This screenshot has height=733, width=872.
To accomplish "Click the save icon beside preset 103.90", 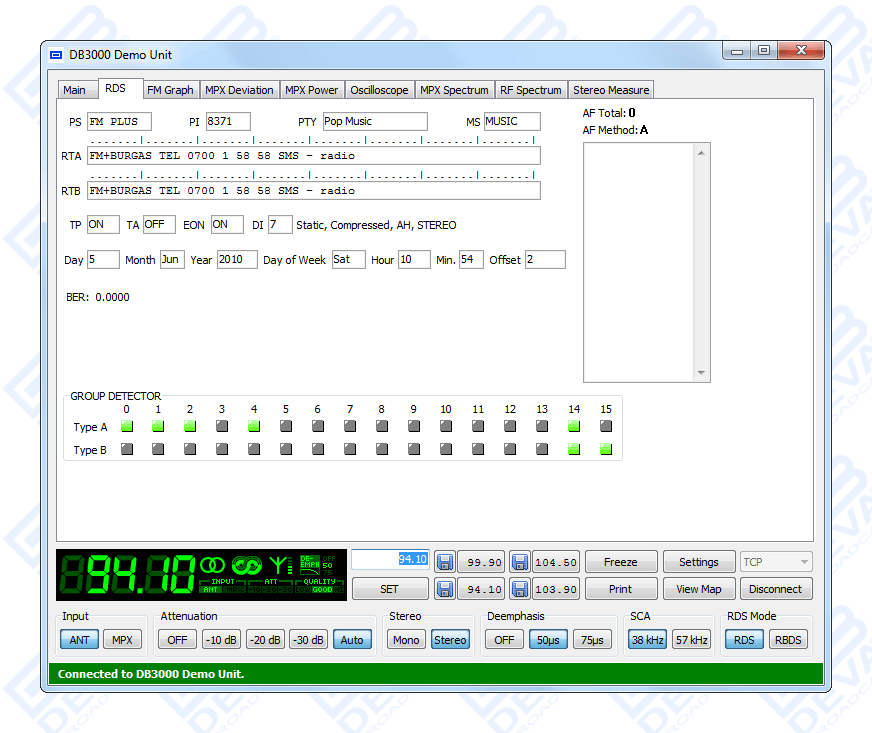I will (x=520, y=589).
